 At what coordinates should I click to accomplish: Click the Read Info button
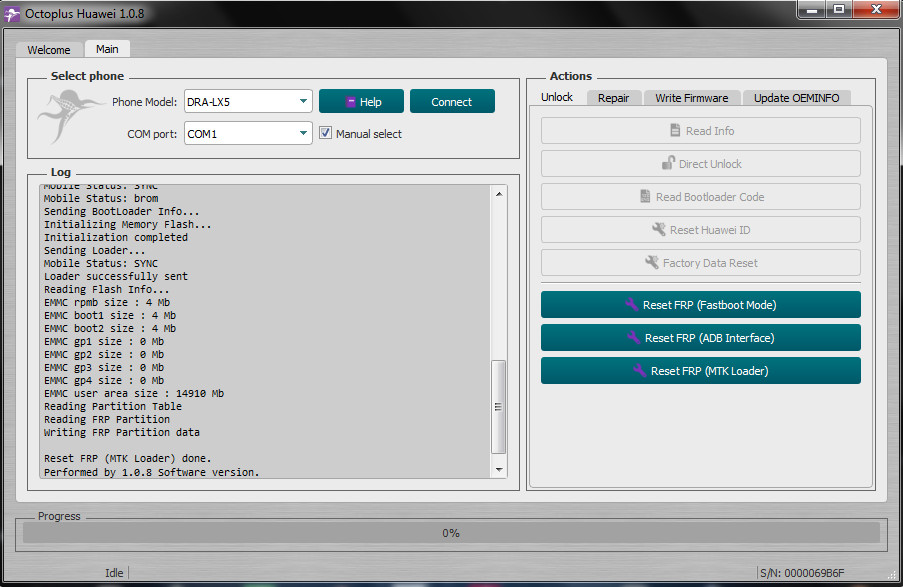701,131
